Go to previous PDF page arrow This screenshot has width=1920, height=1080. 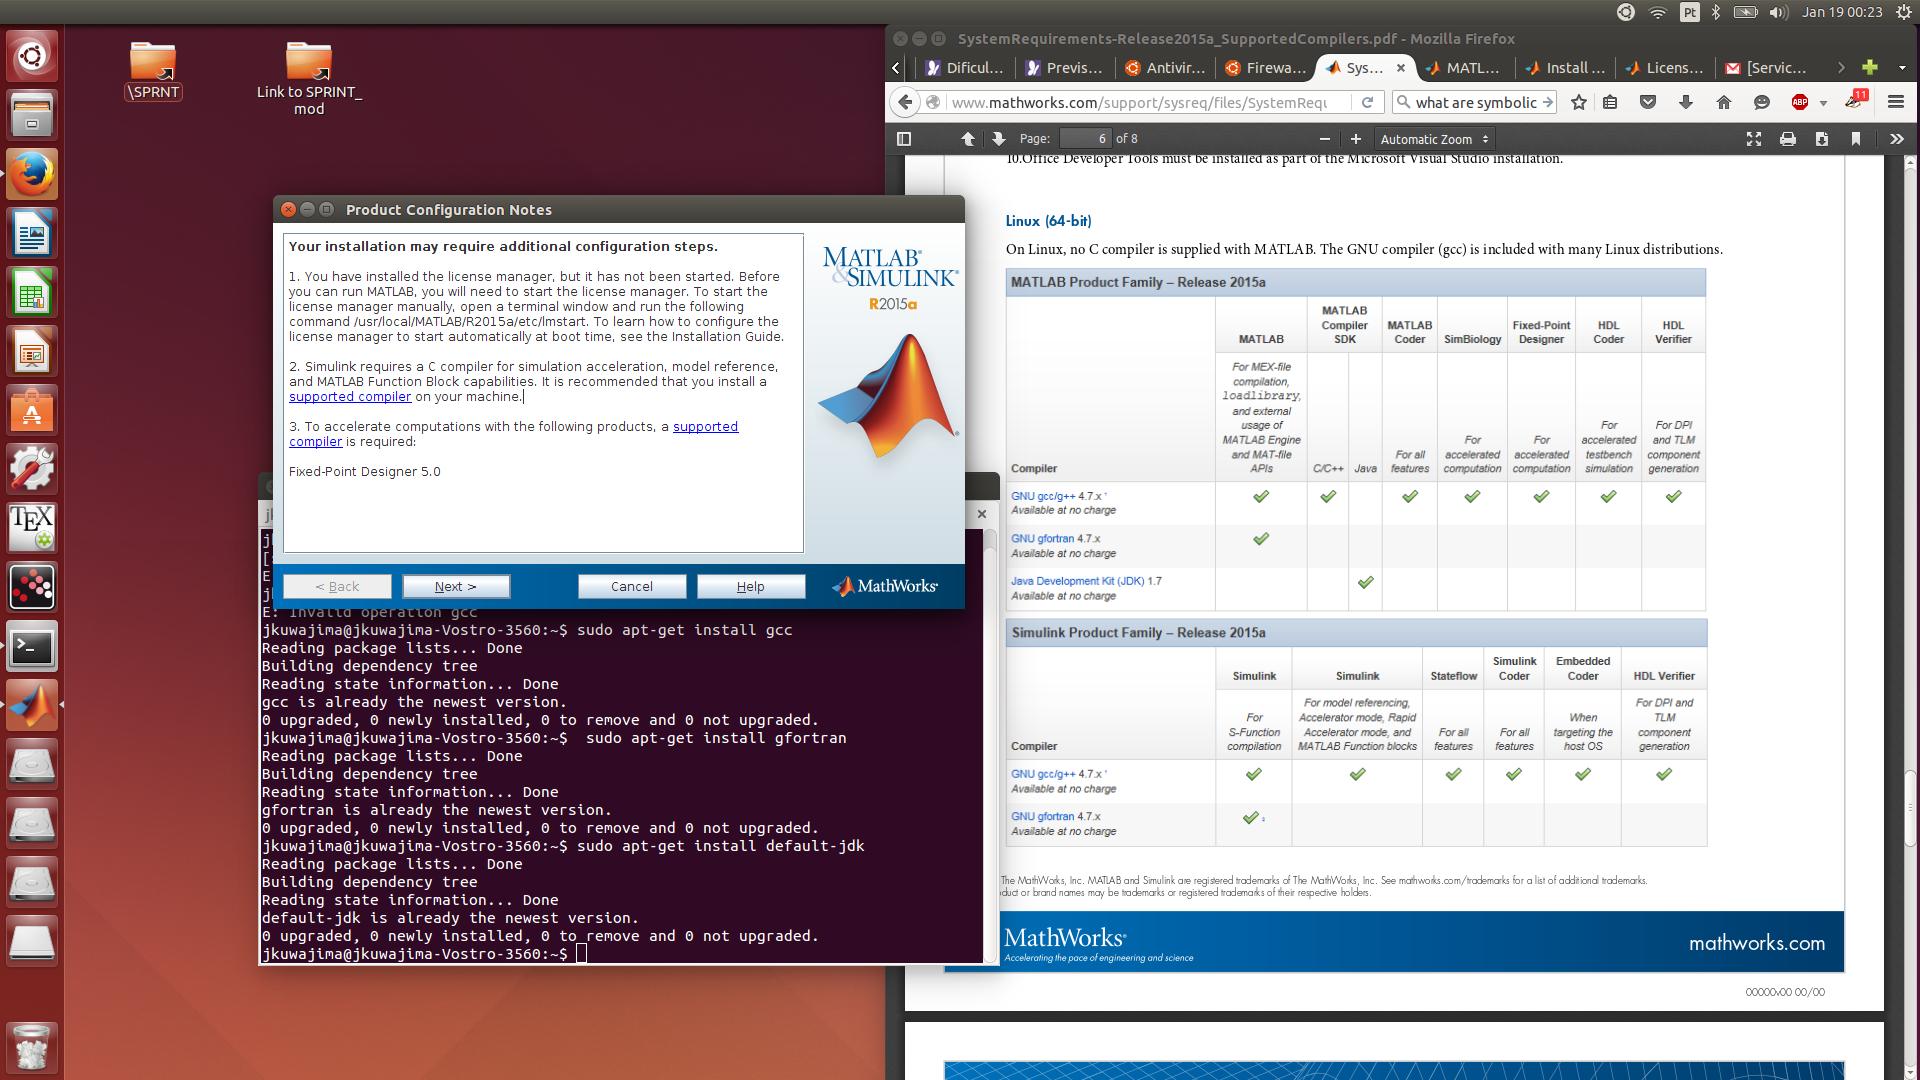pyautogui.click(x=967, y=139)
